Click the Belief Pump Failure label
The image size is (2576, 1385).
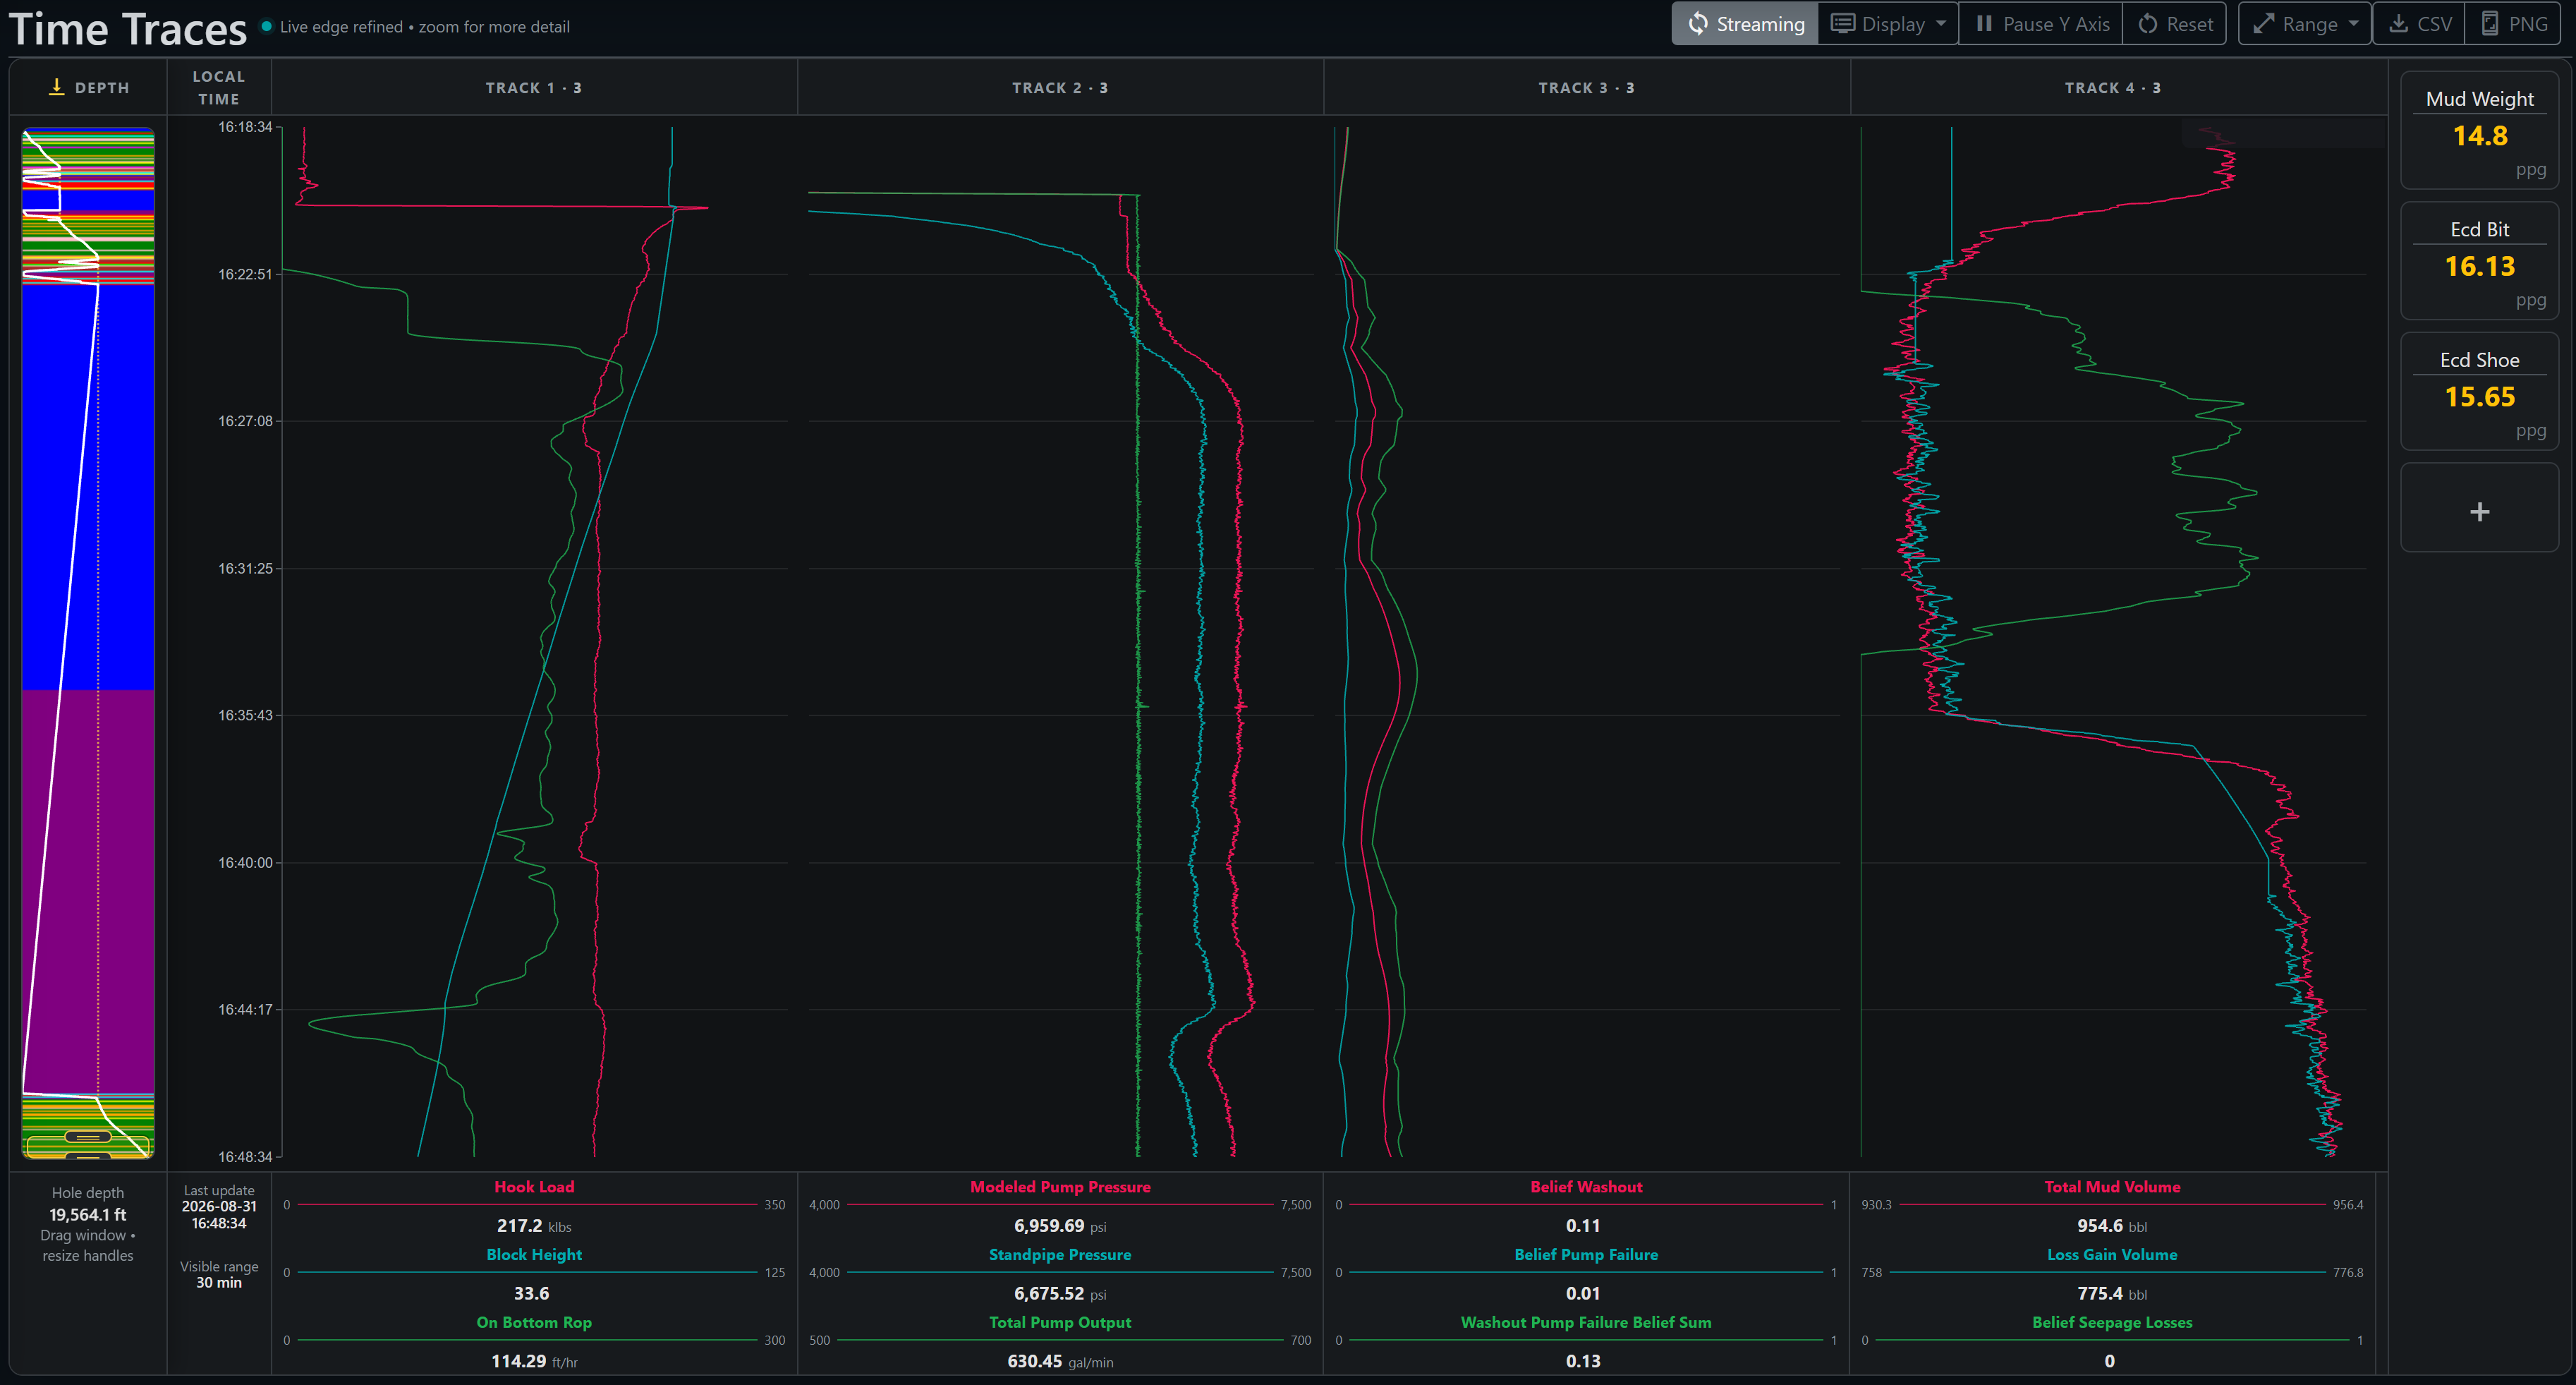tap(1586, 1255)
